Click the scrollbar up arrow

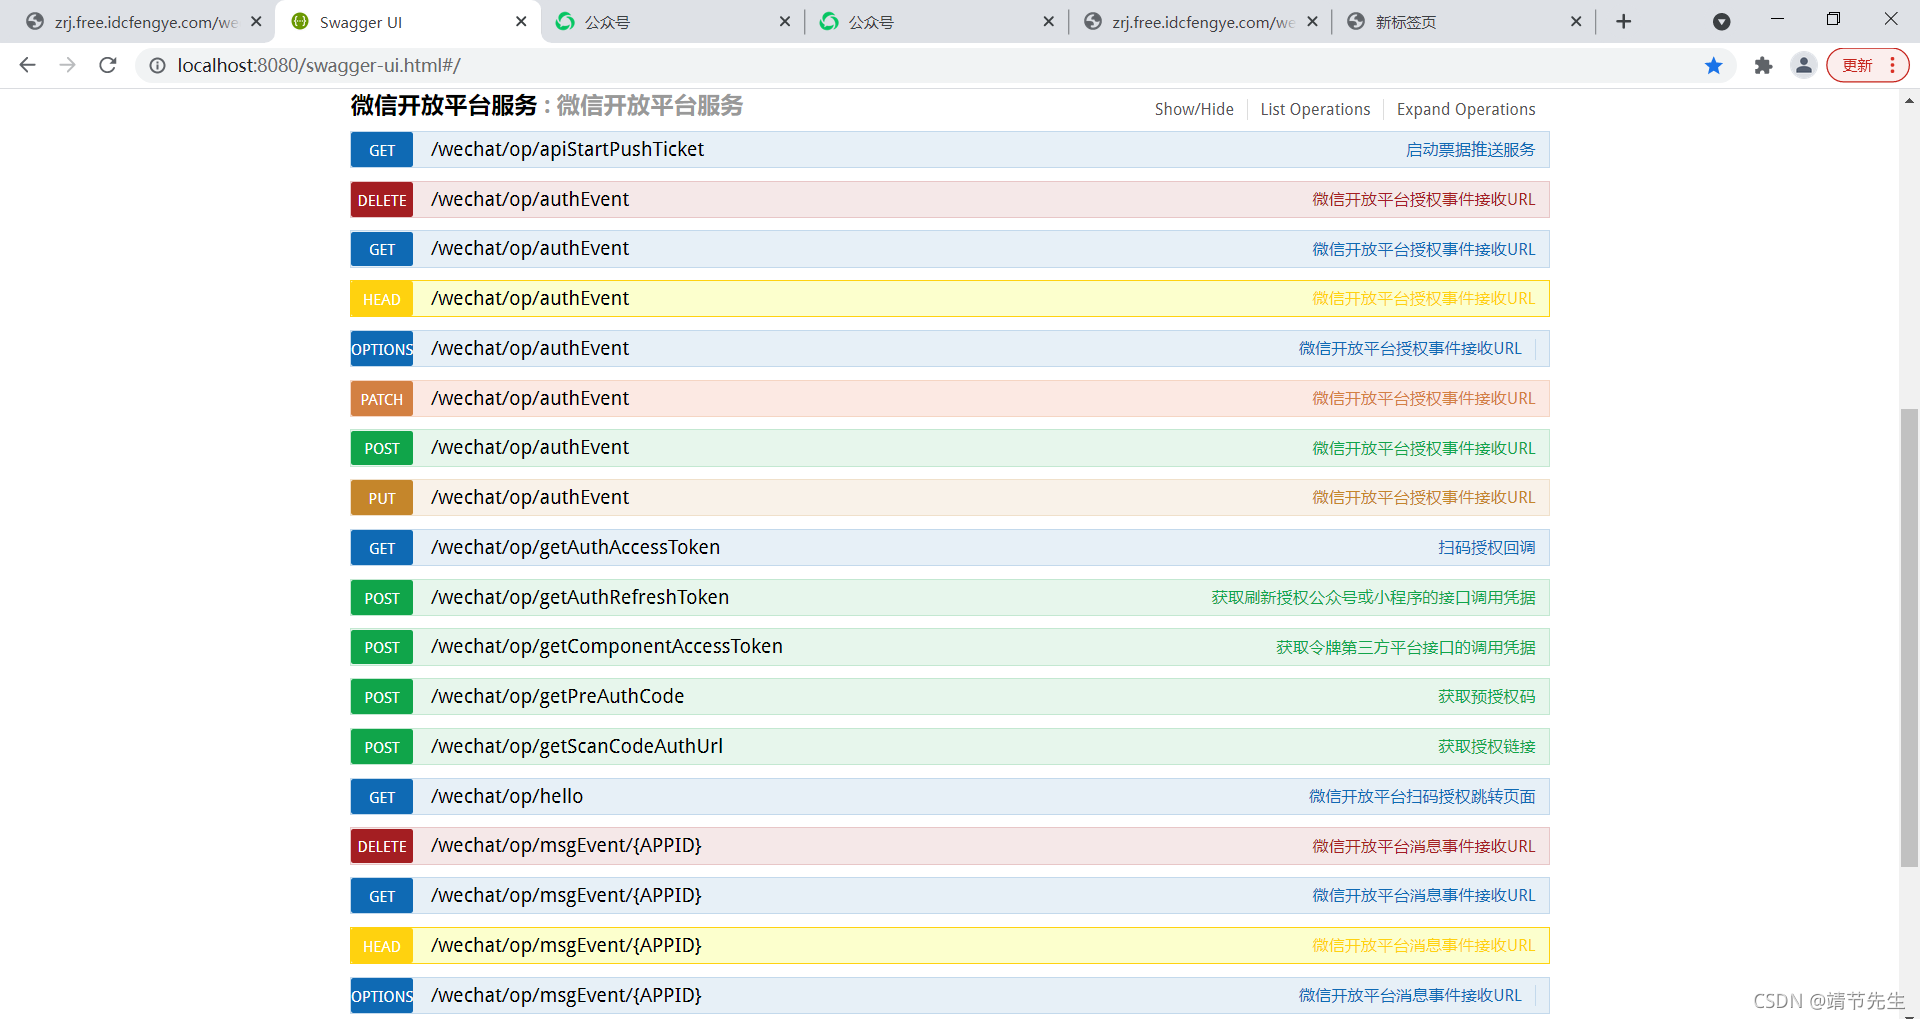[1910, 100]
